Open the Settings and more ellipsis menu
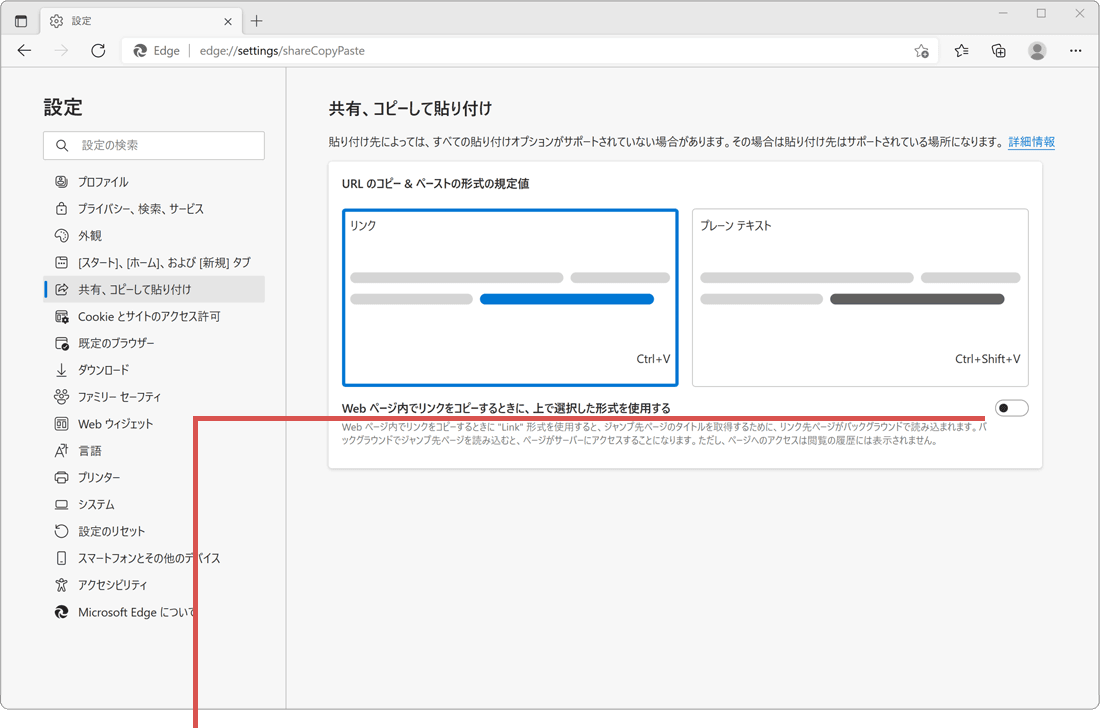The width and height of the screenshot is (1100, 728). [1075, 50]
